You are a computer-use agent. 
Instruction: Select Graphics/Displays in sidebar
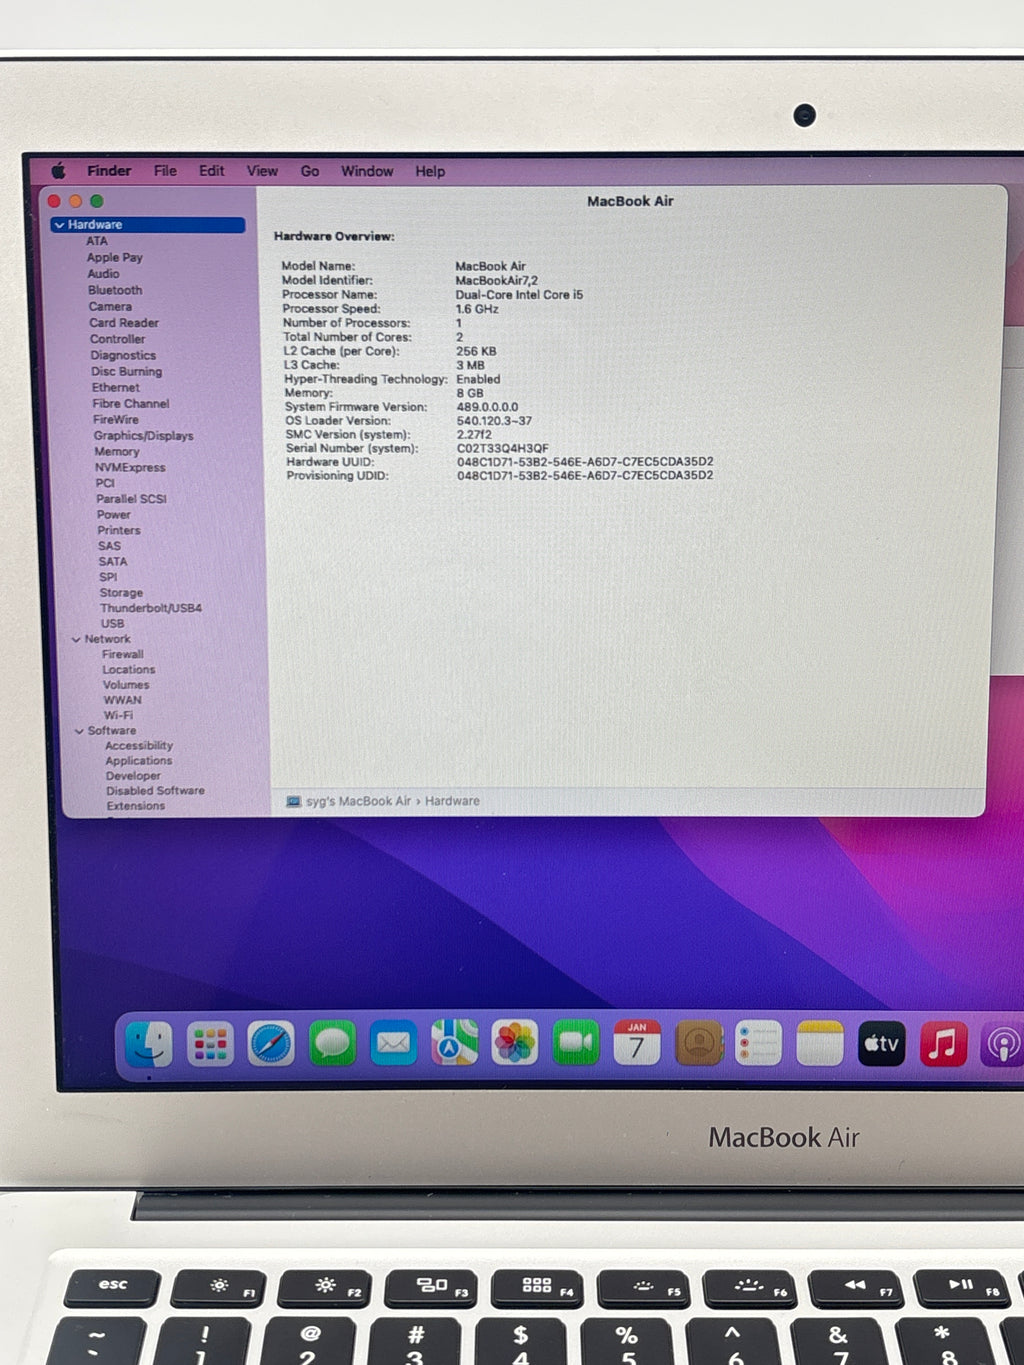[x=143, y=435]
